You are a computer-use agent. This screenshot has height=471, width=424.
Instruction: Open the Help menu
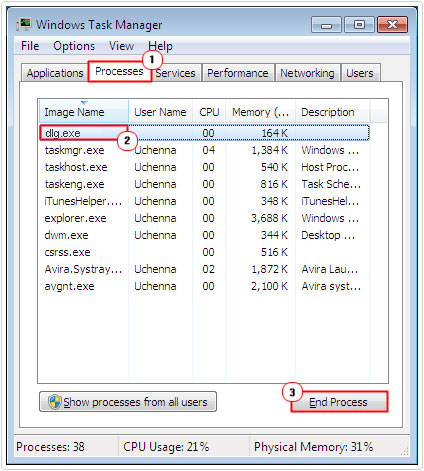click(x=160, y=46)
